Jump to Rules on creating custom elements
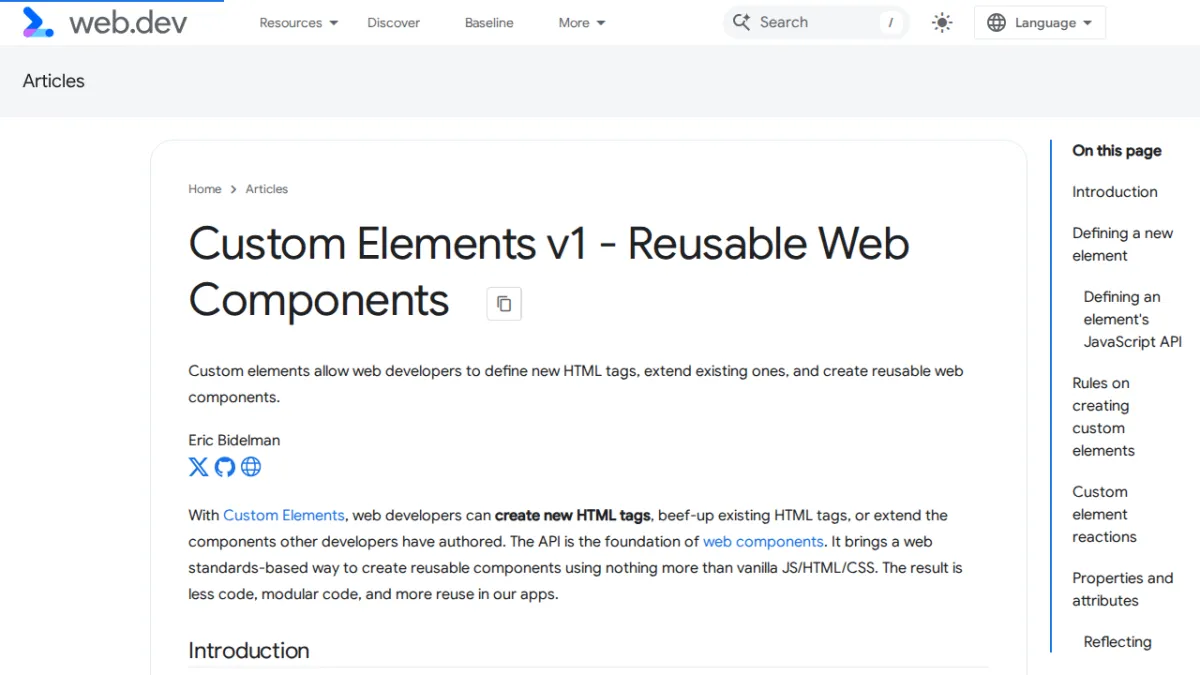This screenshot has width=1200, height=675. [1104, 417]
